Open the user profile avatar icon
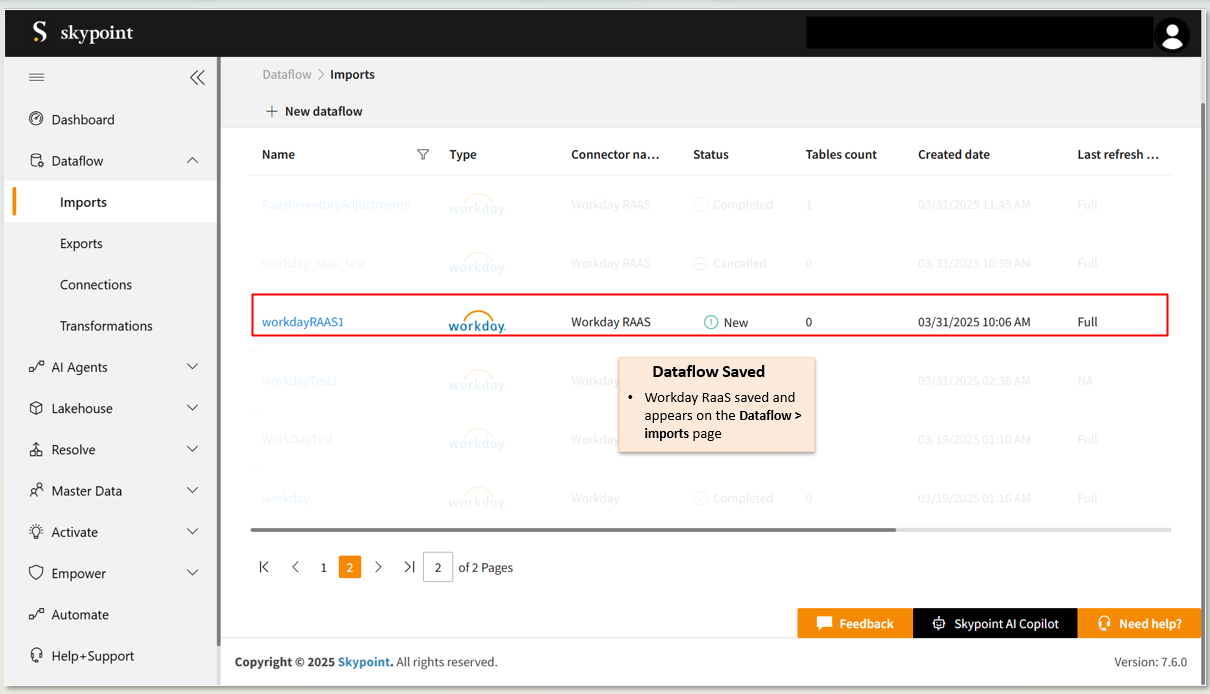The height and width of the screenshot is (694, 1210). [x=1171, y=35]
